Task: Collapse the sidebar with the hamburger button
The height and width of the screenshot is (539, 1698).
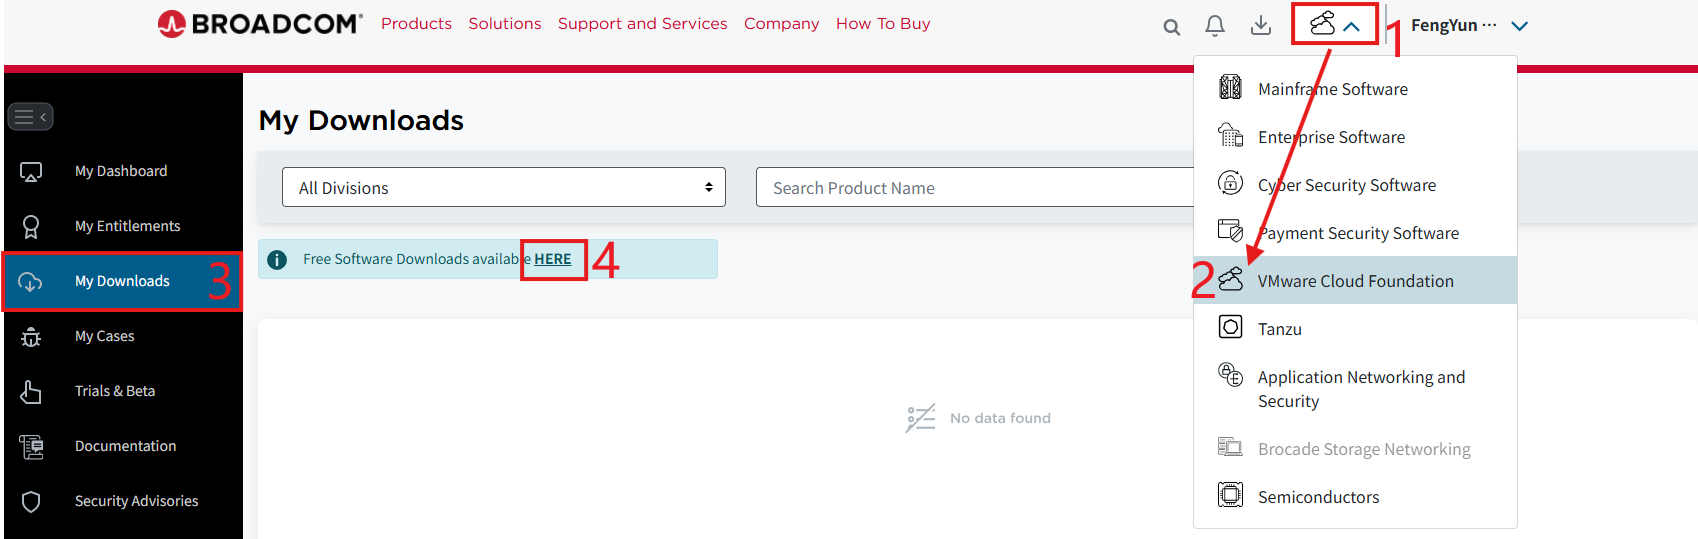Action: (30, 117)
